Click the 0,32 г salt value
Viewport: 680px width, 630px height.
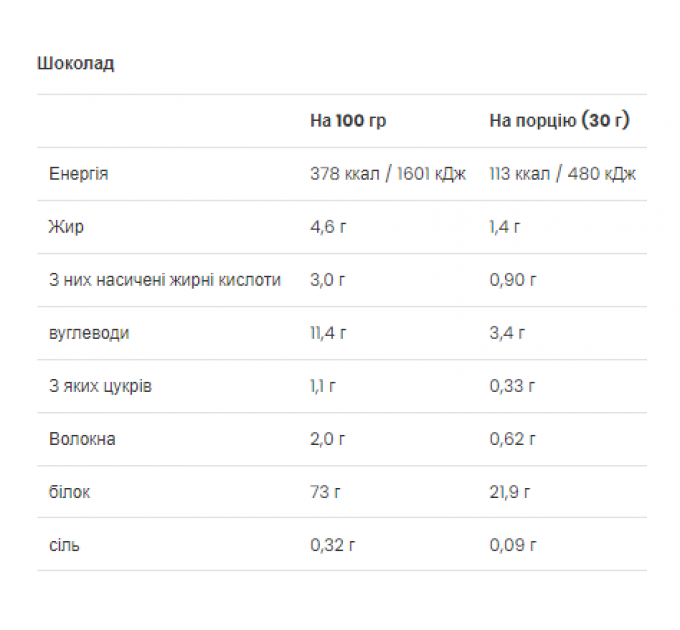coord(333,545)
